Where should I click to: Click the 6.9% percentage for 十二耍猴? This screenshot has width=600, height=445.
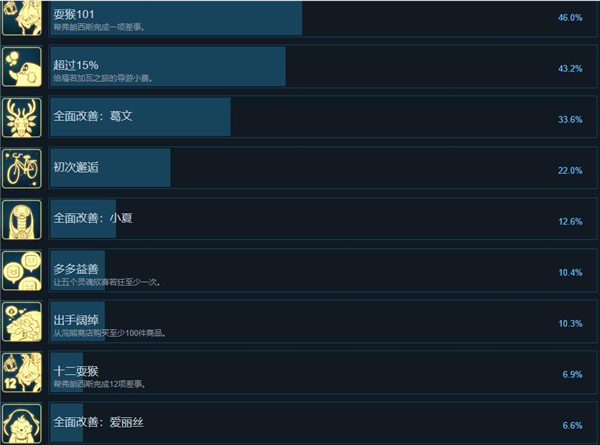(572, 375)
